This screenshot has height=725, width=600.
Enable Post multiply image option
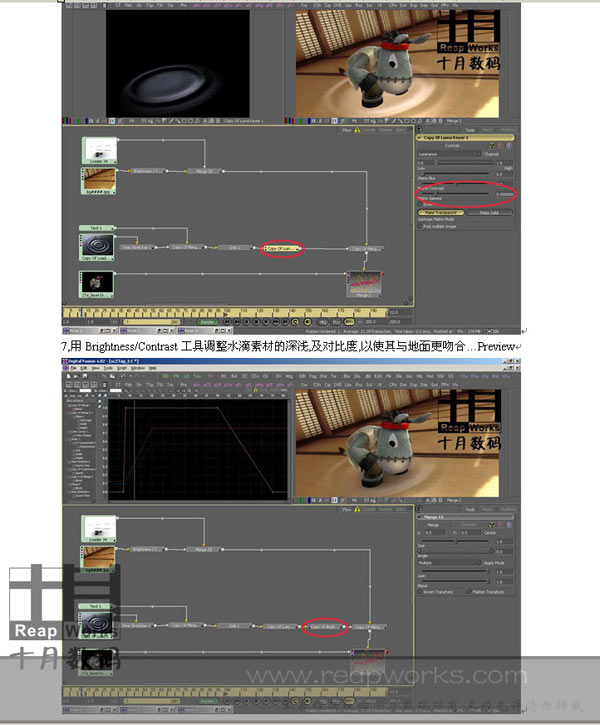(x=421, y=225)
